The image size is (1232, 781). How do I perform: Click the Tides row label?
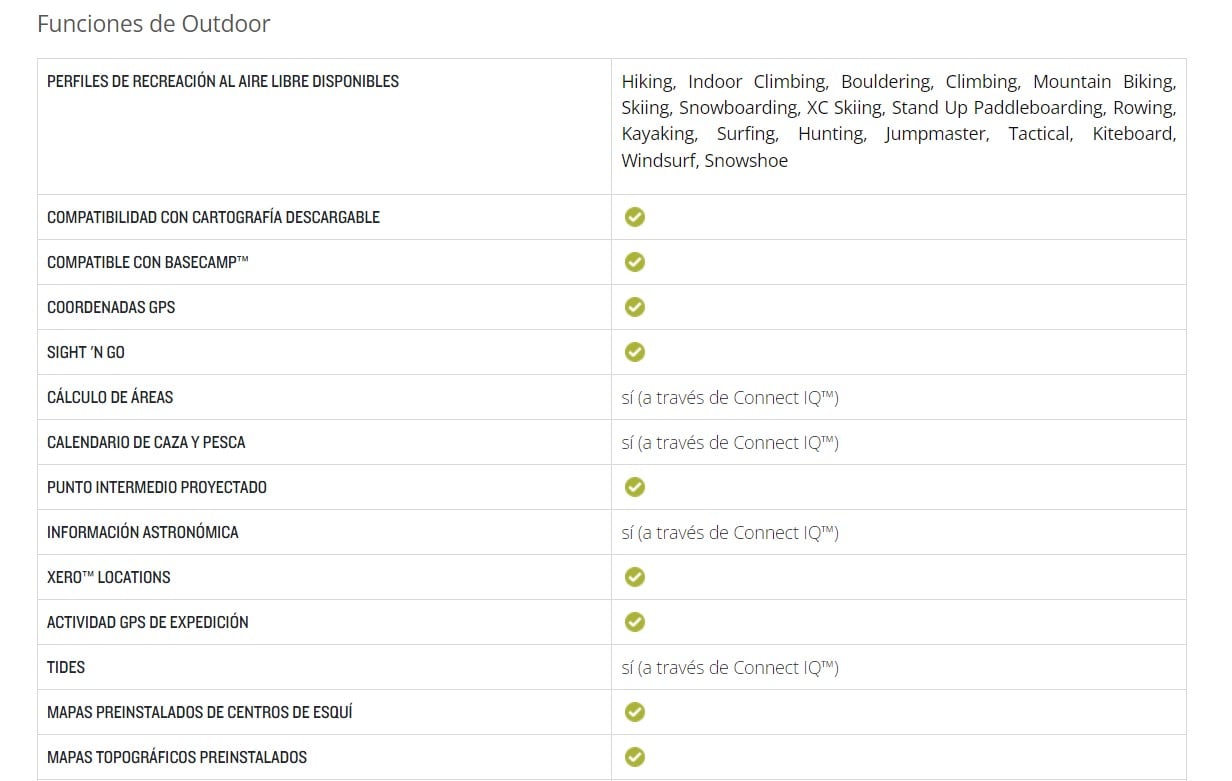(x=66, y=667)
